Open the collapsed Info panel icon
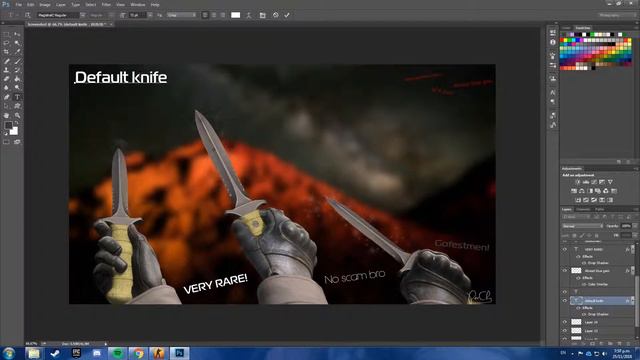 pyautogui.click(x=553, y=42)
